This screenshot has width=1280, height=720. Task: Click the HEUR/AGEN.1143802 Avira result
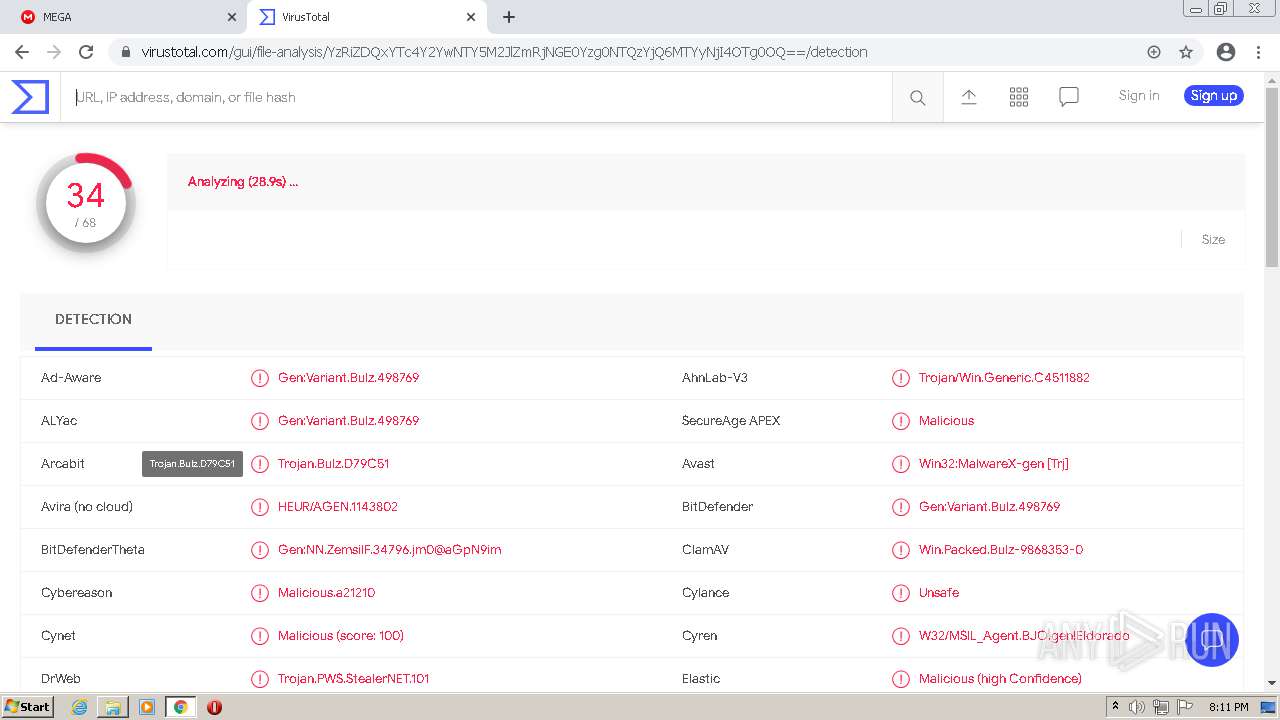coord(337,507)
